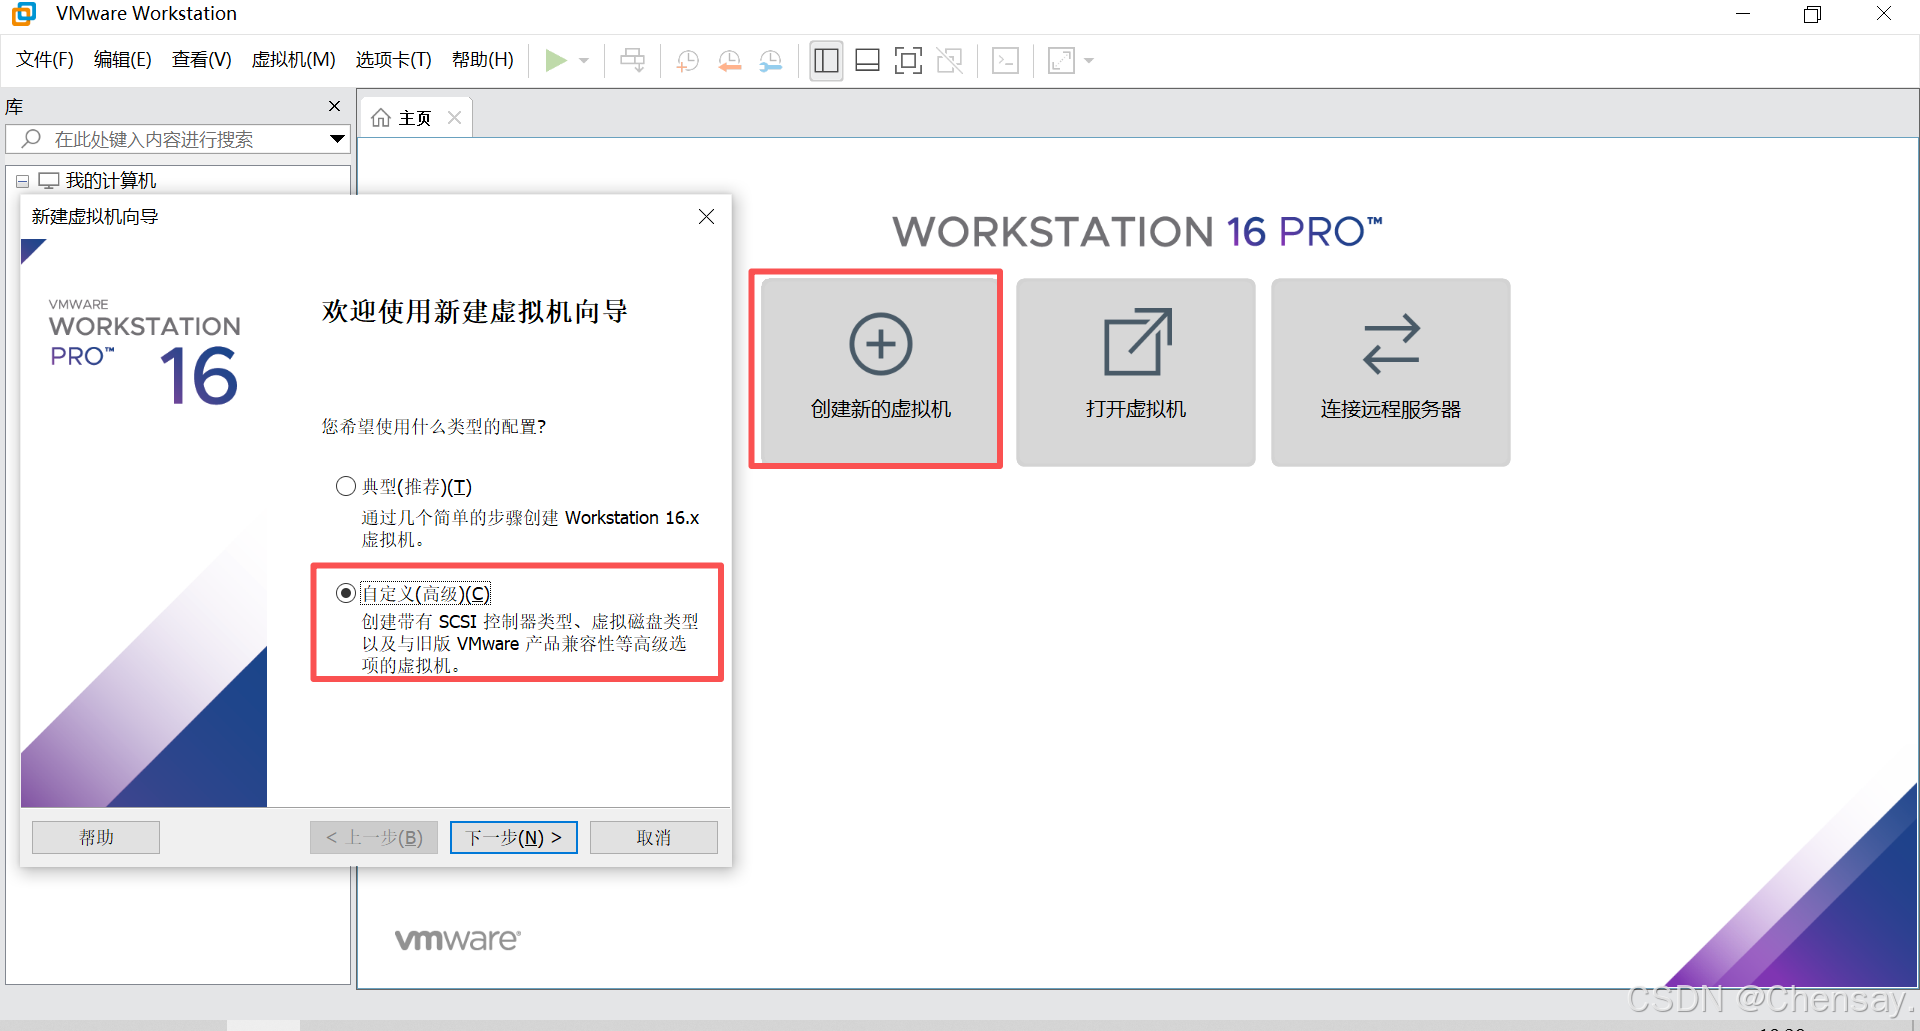Screen dimensions: 1920x1031
Task: Collapse the 我的计算机 tree node
Action: pos(23,181)
